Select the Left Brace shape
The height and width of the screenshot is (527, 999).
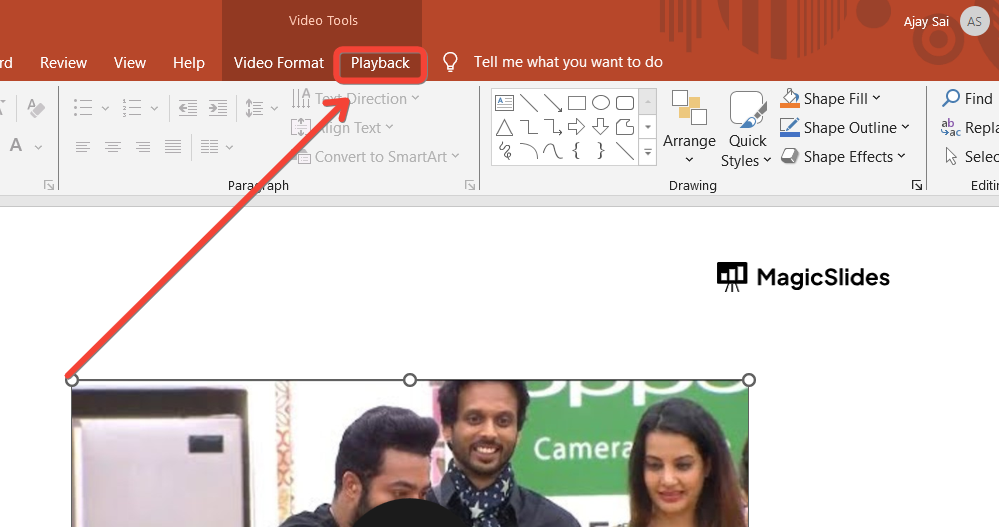coord(577,151)
